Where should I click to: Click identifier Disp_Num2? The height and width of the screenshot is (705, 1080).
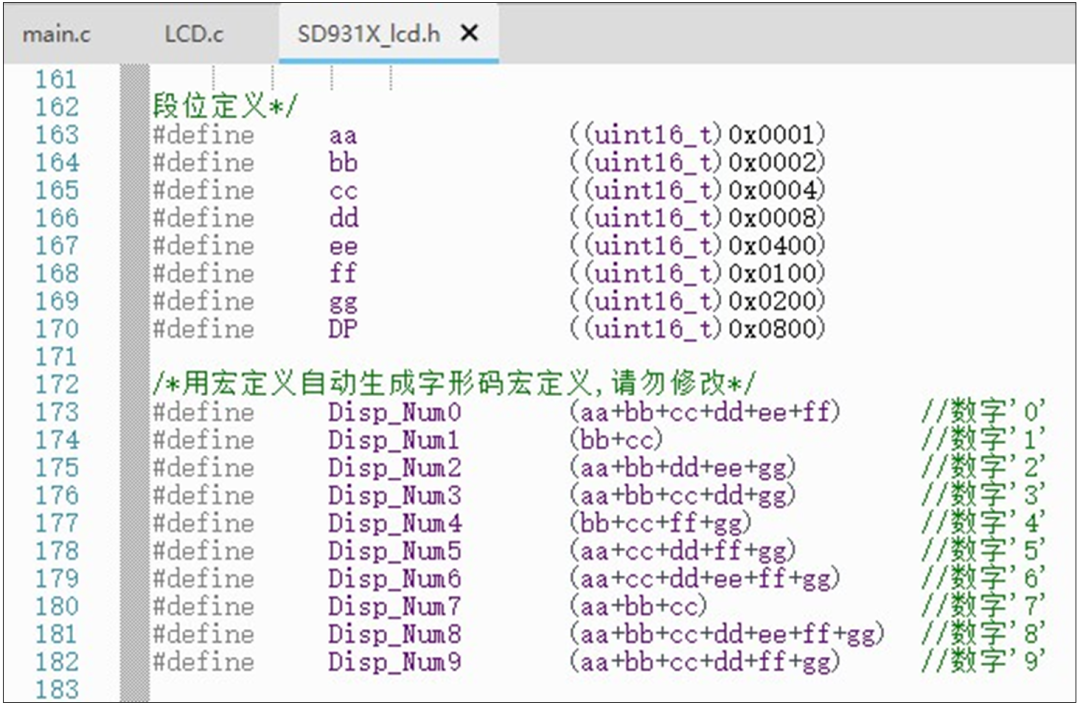point(395,467)
